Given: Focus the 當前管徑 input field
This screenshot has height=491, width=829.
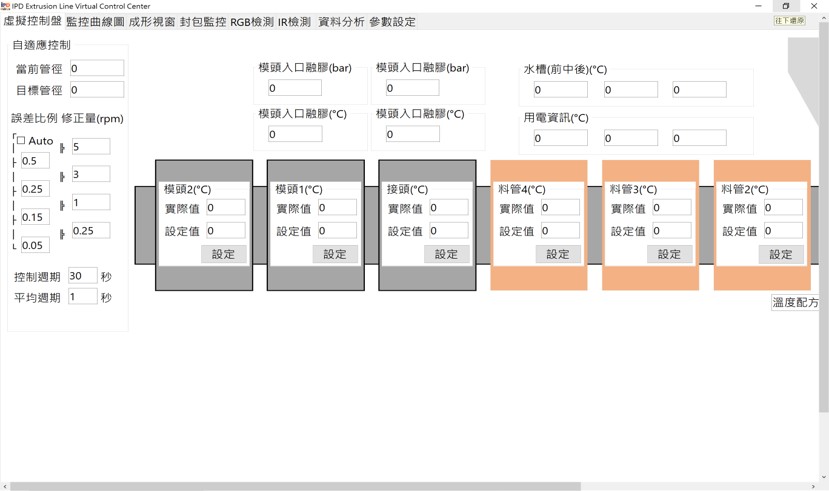Looking at the screenshot, I should coord(97,68).
